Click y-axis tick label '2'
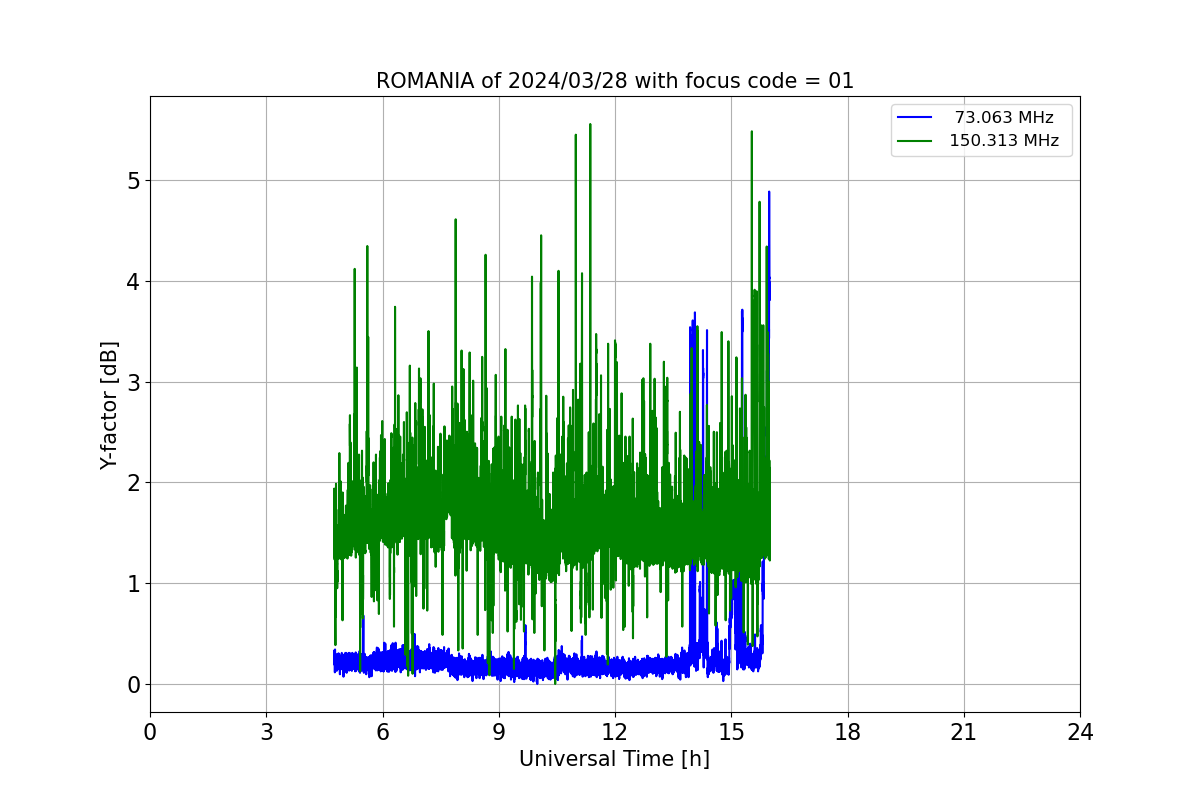 point(133,483)
